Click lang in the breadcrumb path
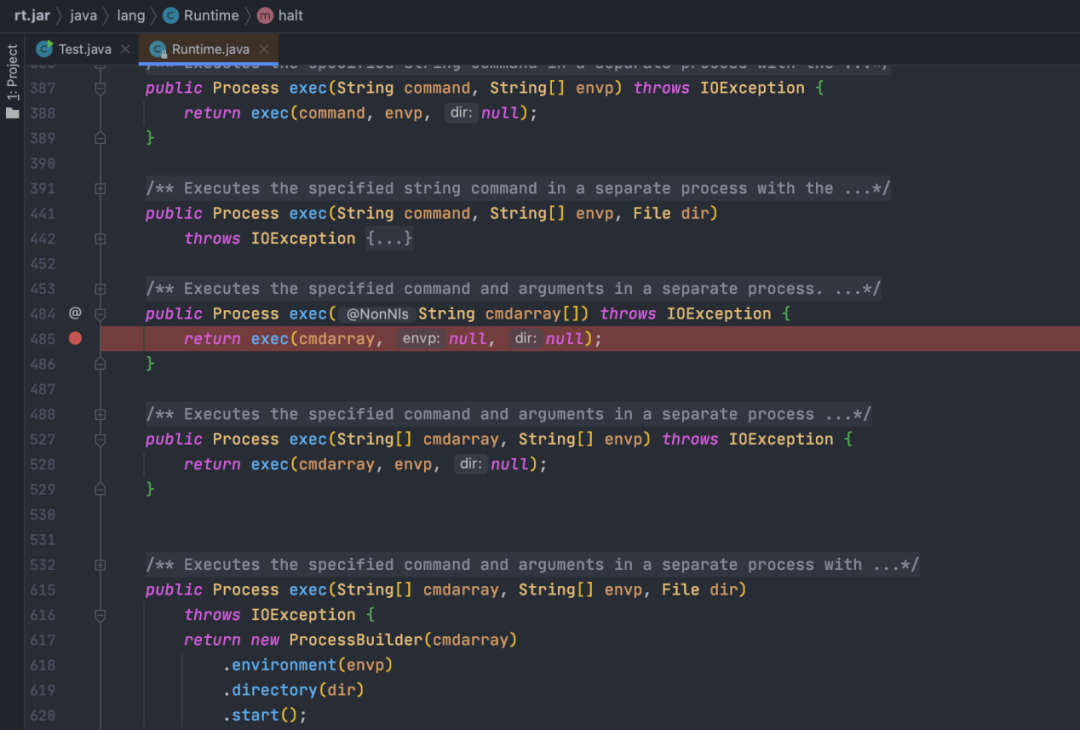The image size is (1080, 730). pyautogui.click(x=131, y=15)
